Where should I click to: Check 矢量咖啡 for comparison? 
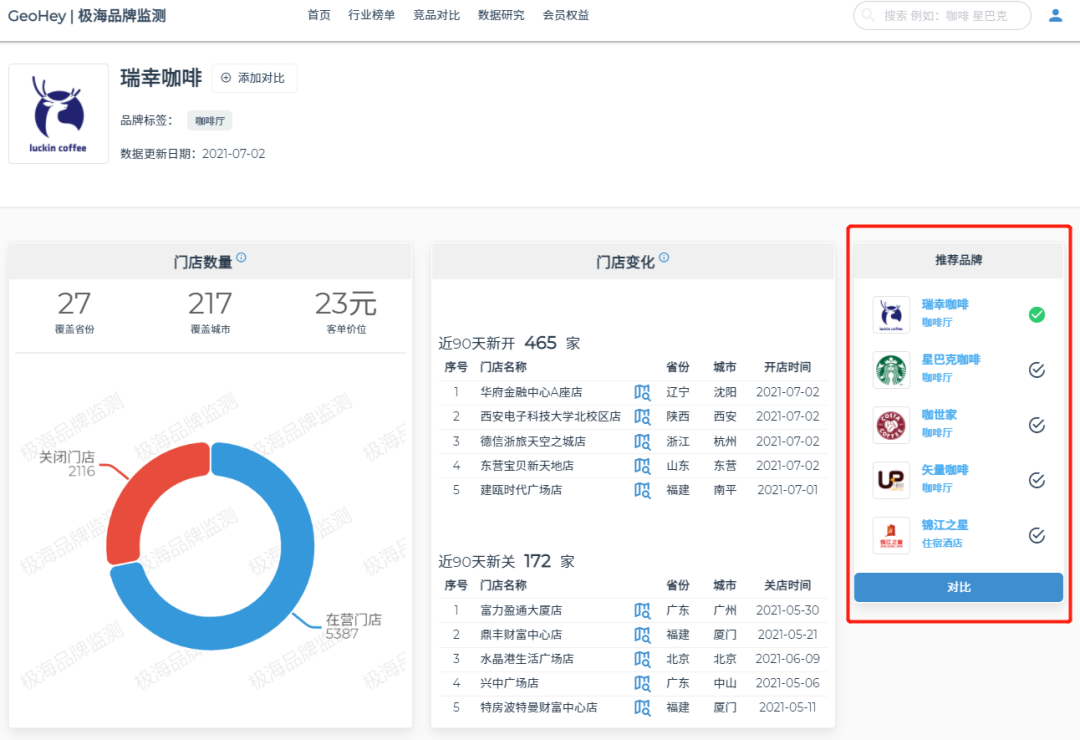click(1037, 480)
